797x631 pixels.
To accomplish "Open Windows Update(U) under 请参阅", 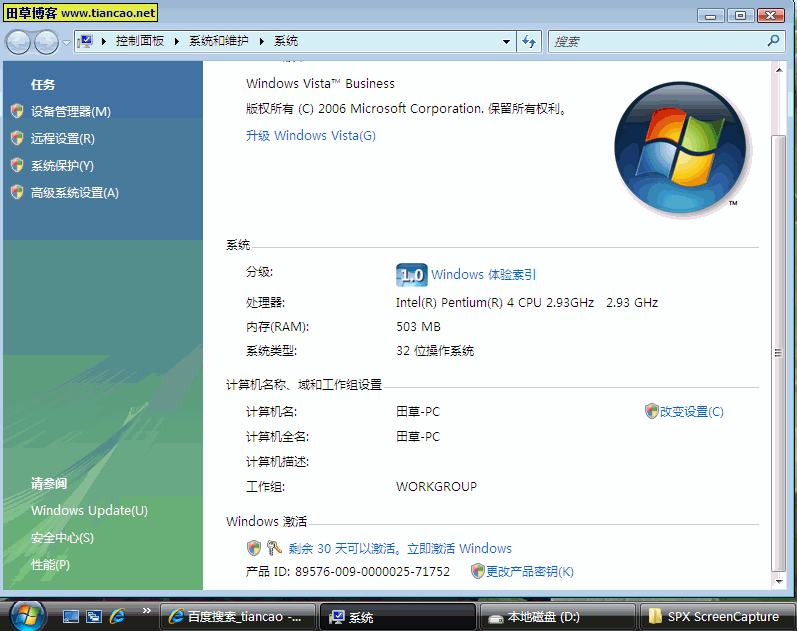I will [x=89, y=510].
